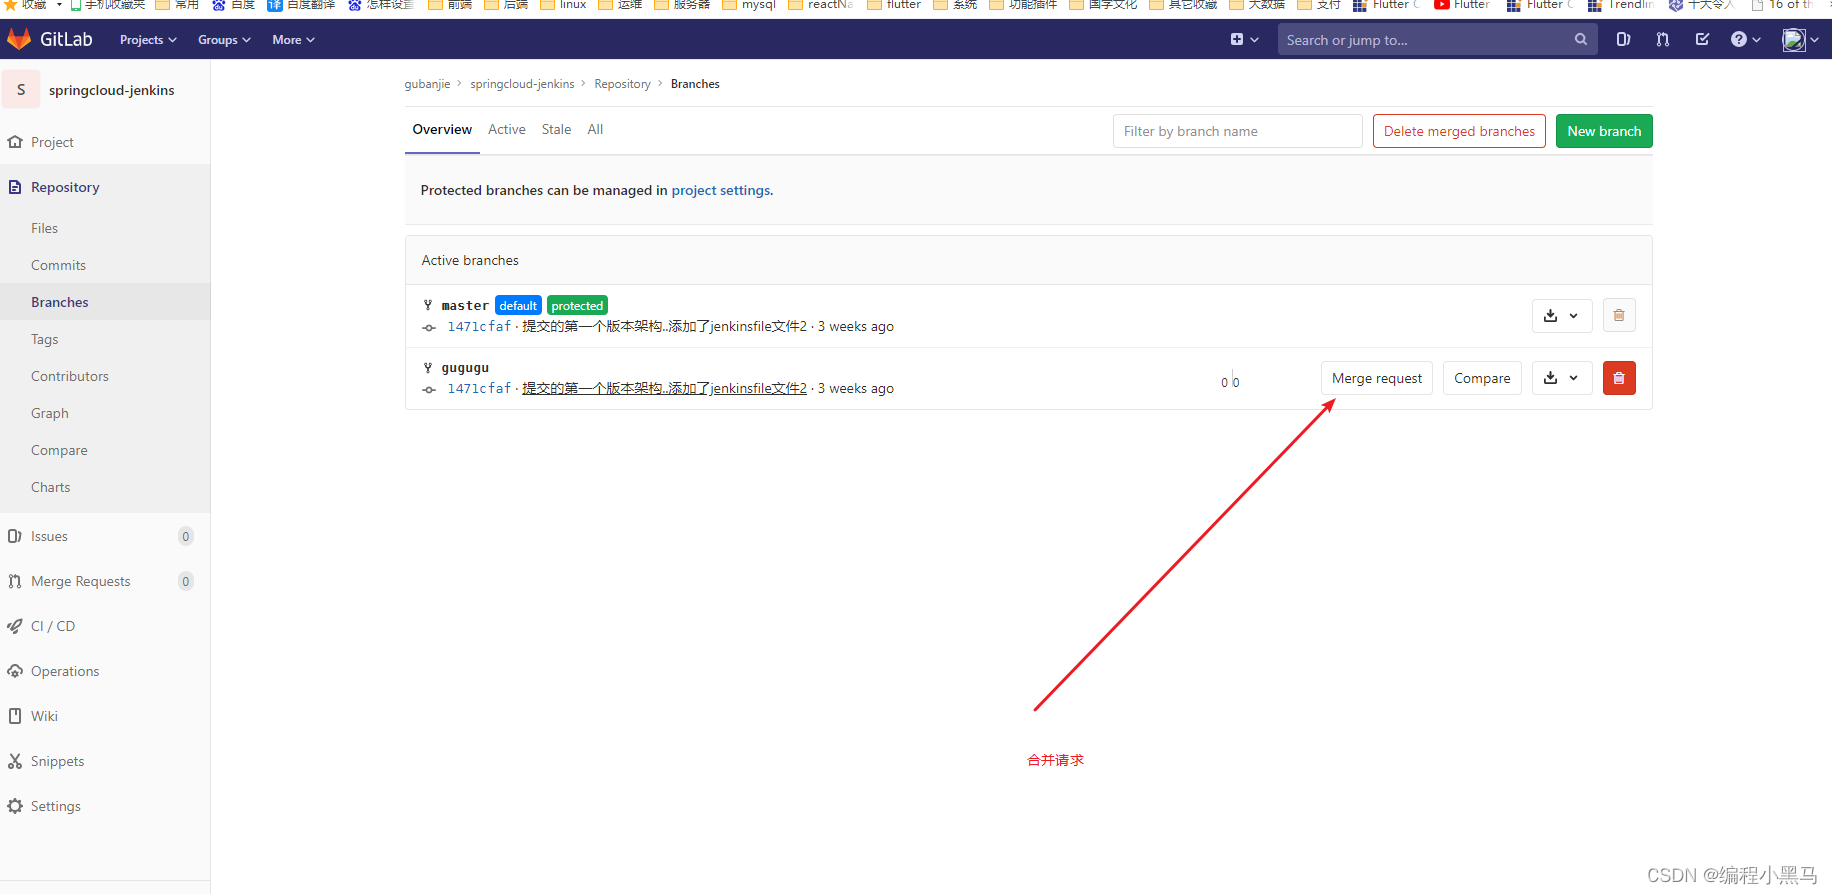
Task: Delete the gugugu branch with trash icon
Action: pos(1619,378)
